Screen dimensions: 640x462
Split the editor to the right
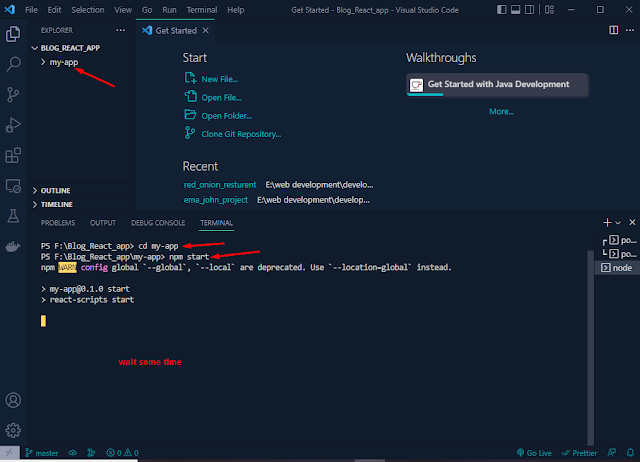613,30
